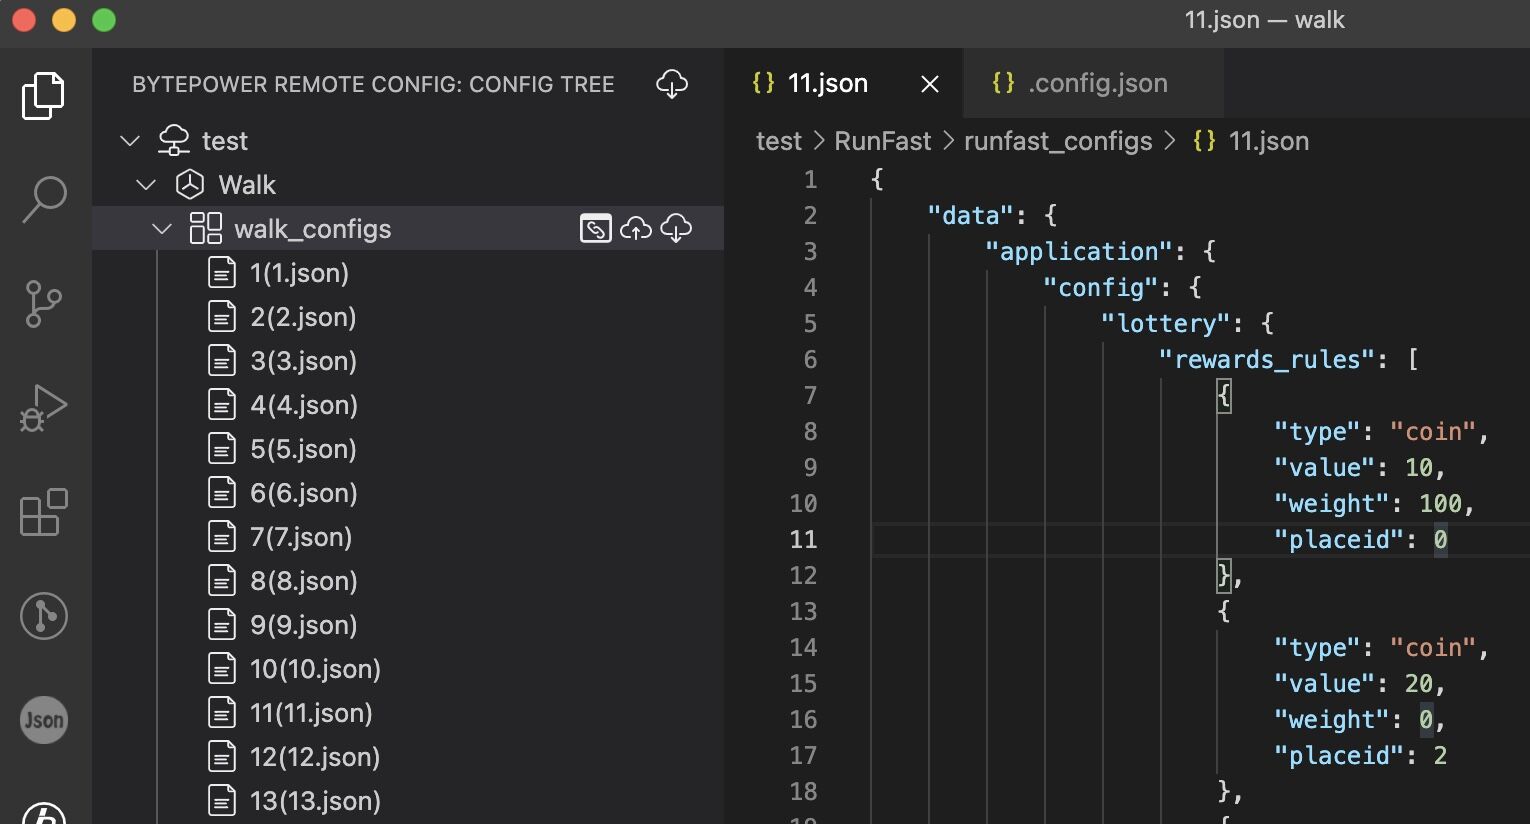Click the weight value 100 on line 10
1530x824 pixels.
1440,504
